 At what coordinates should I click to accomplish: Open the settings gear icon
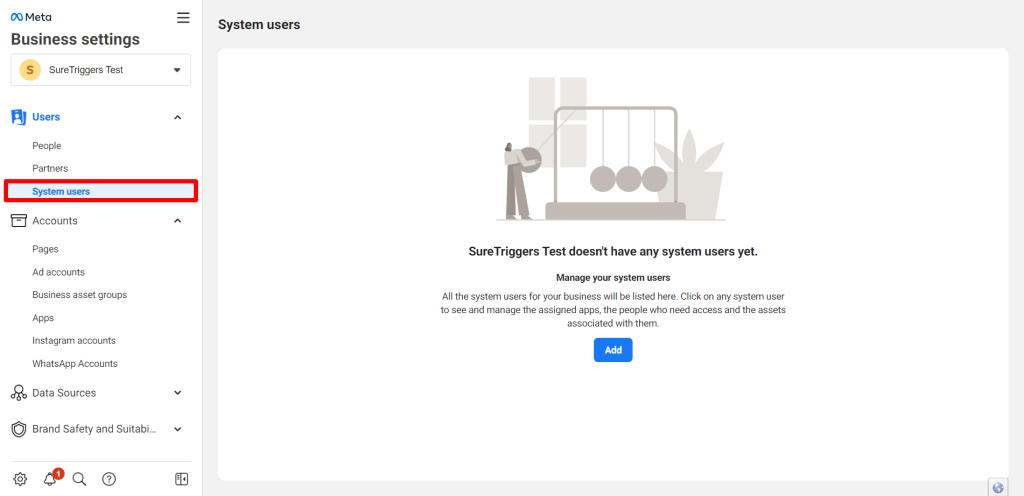tap(20, 479)
